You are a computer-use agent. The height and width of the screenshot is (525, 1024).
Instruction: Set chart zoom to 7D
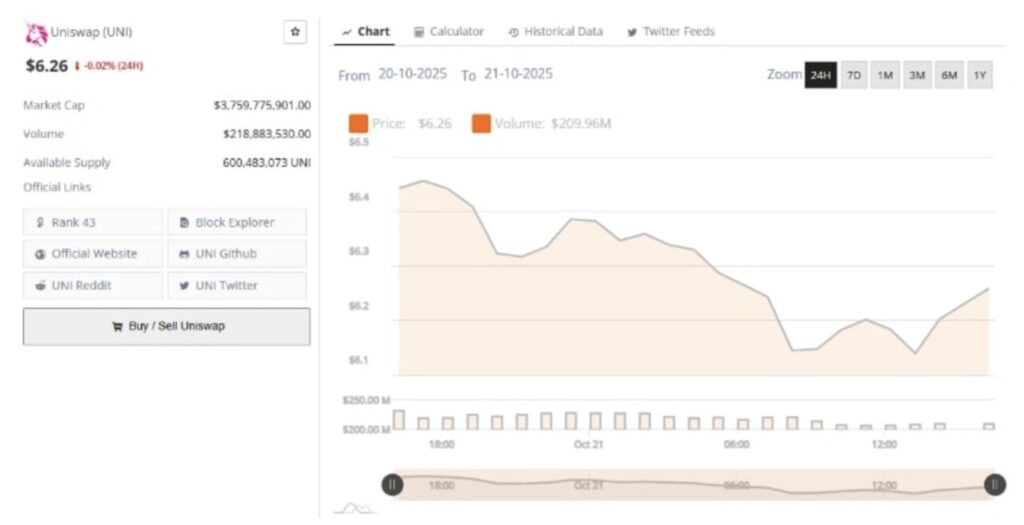pyautogui.click(x=853, y=75)
